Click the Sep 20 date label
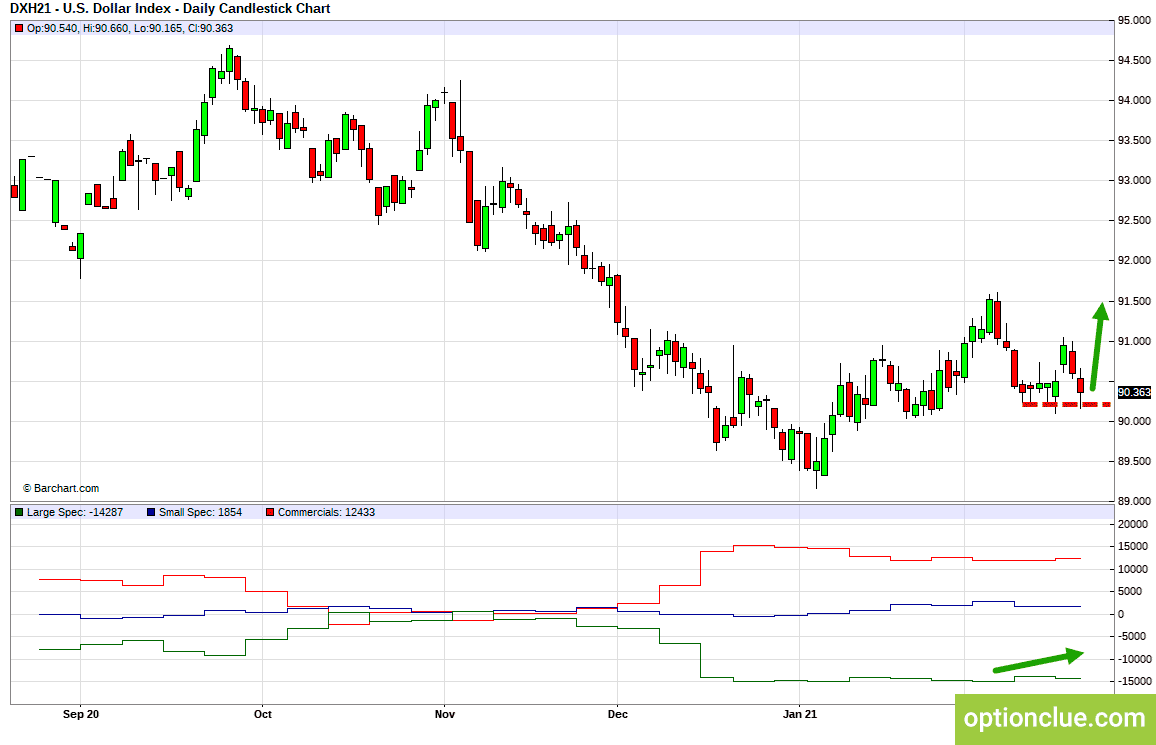Image resolution: width=1156 pixels, height=745 pixels. [80, 714]
